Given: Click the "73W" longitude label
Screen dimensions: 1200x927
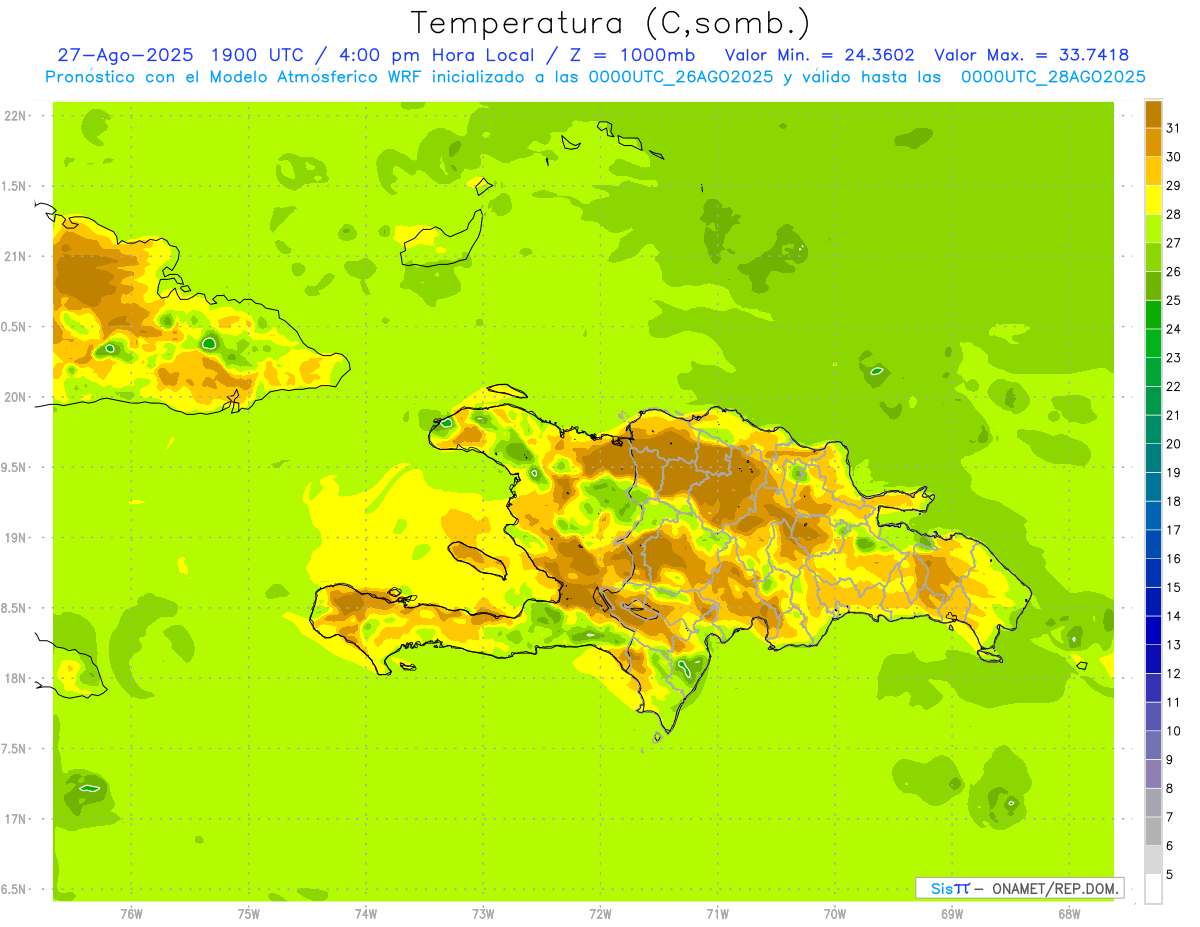Looking at the screenshot, I should coord(483,914).
